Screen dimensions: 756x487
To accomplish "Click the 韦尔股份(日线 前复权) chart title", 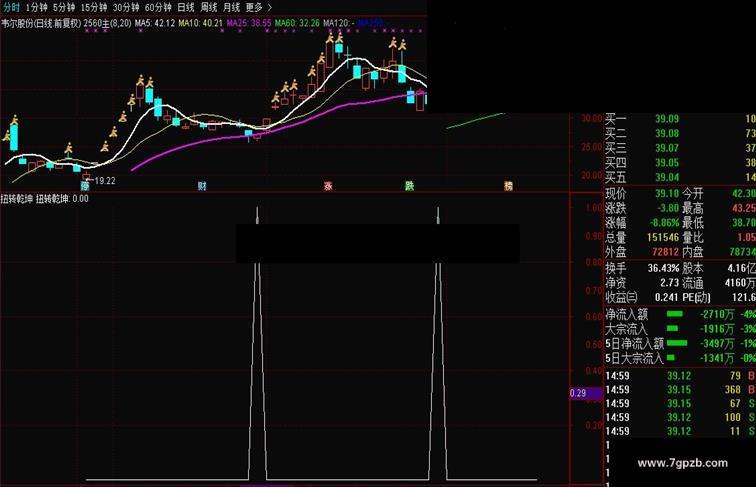I will [x=41, y=23].
